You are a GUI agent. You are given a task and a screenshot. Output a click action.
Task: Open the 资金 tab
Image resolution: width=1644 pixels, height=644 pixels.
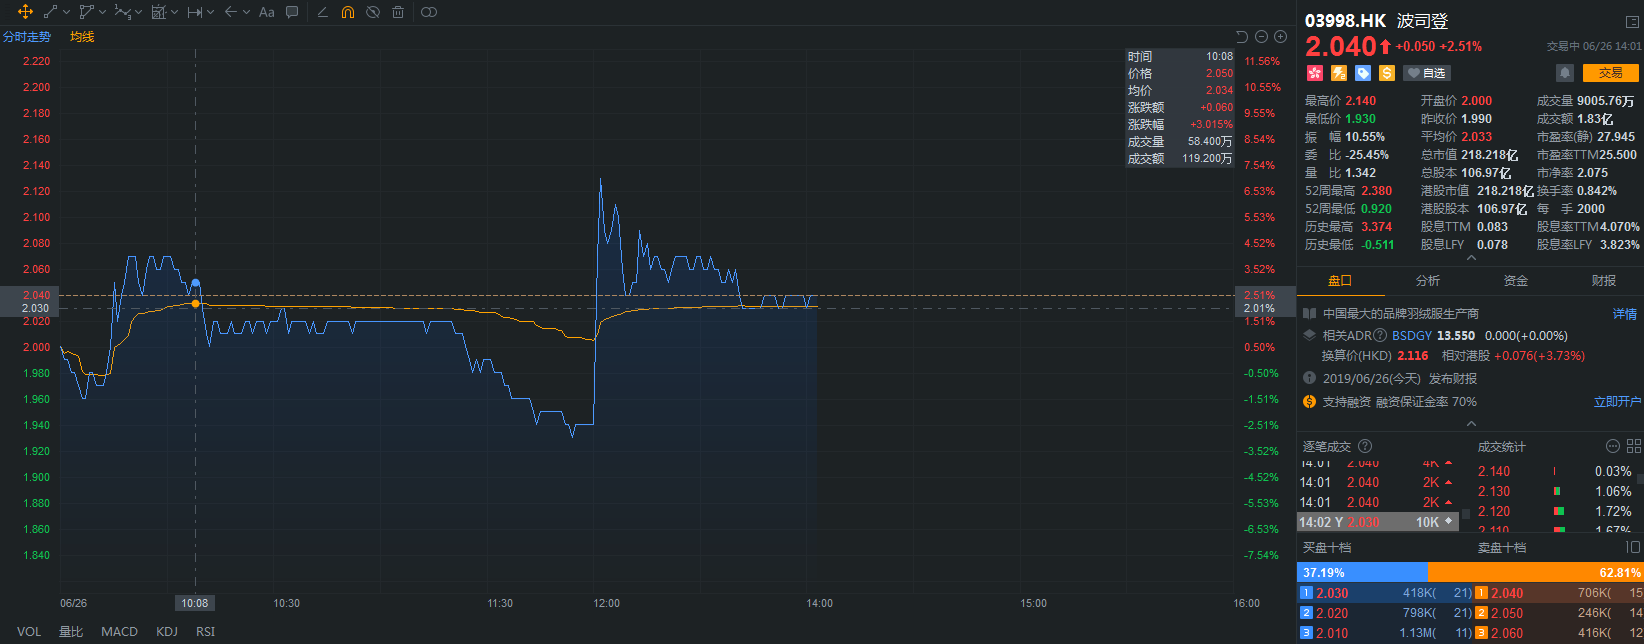click(x=1516, y=281)
